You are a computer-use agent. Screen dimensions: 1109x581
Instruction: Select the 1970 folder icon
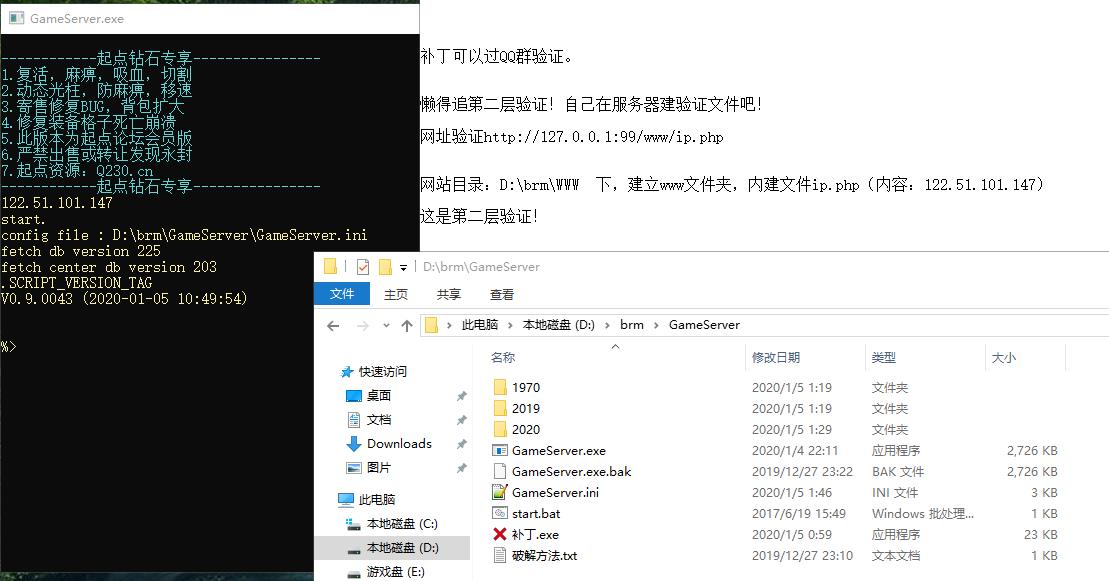click(501, 387)
